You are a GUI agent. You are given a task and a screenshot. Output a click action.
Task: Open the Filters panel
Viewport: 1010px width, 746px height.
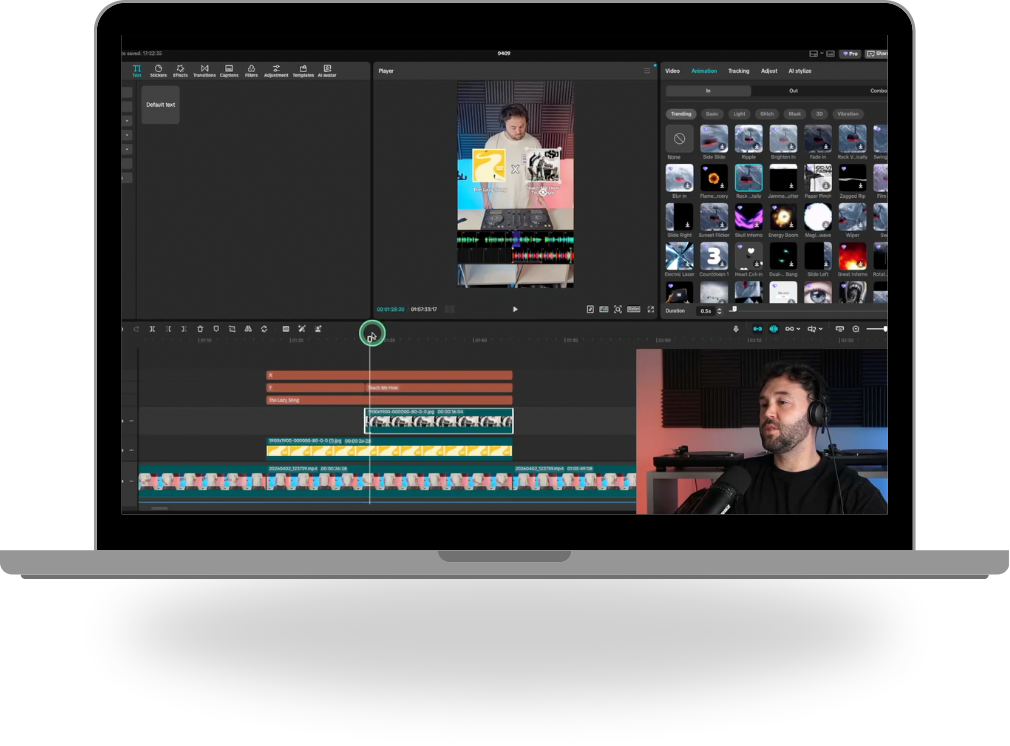tap(251, 71)
